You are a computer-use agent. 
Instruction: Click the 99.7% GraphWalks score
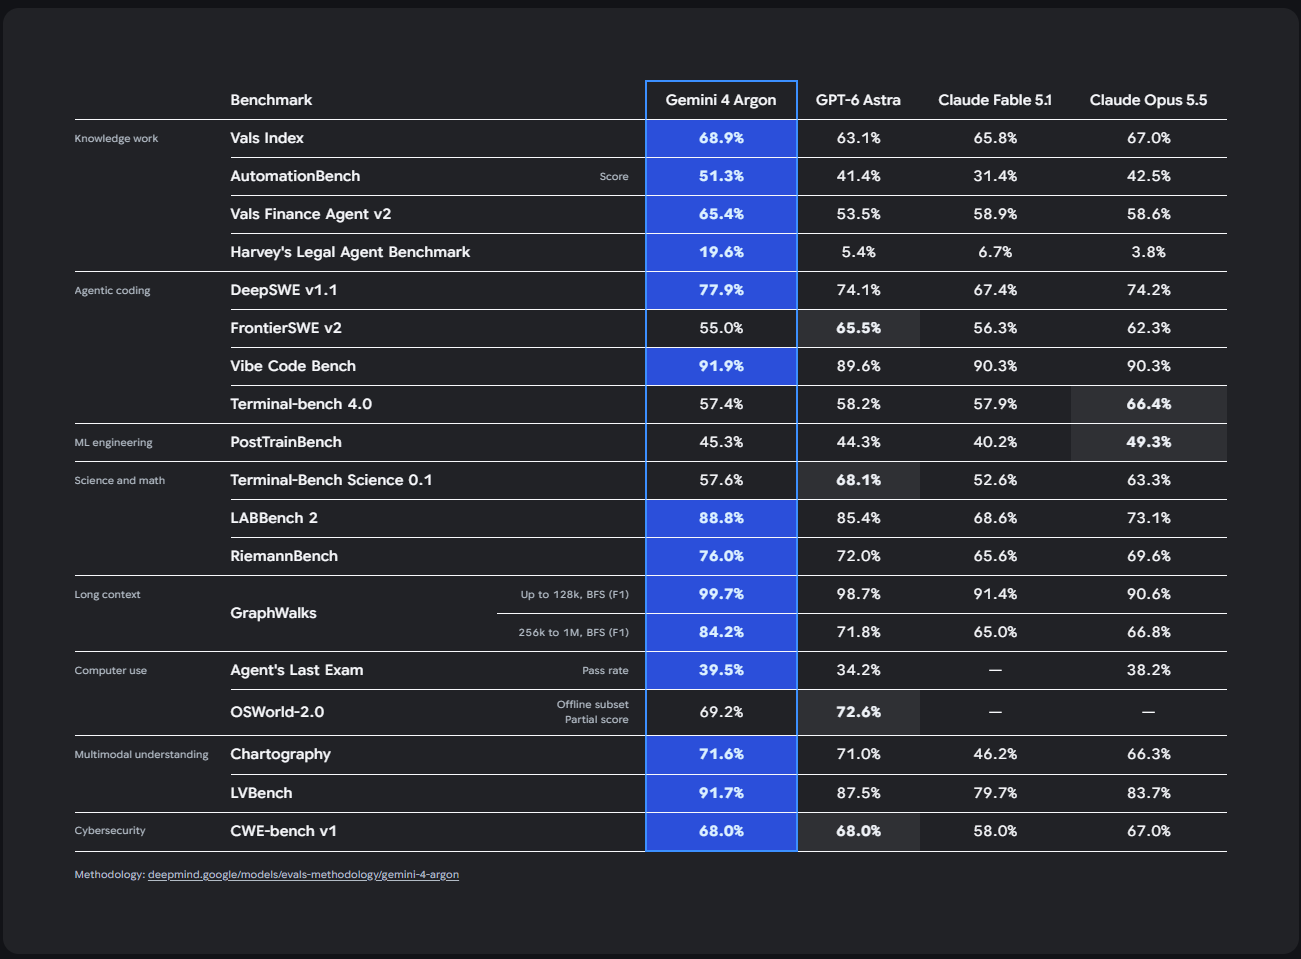(x=721, y=594)
